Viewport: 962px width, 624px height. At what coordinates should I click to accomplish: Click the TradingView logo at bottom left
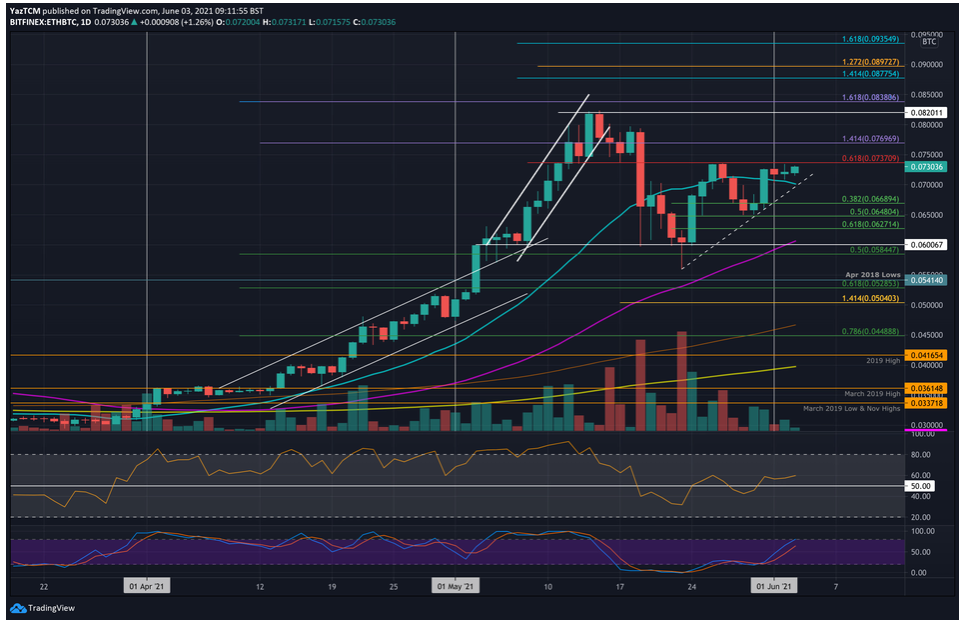tap(42, 608)
